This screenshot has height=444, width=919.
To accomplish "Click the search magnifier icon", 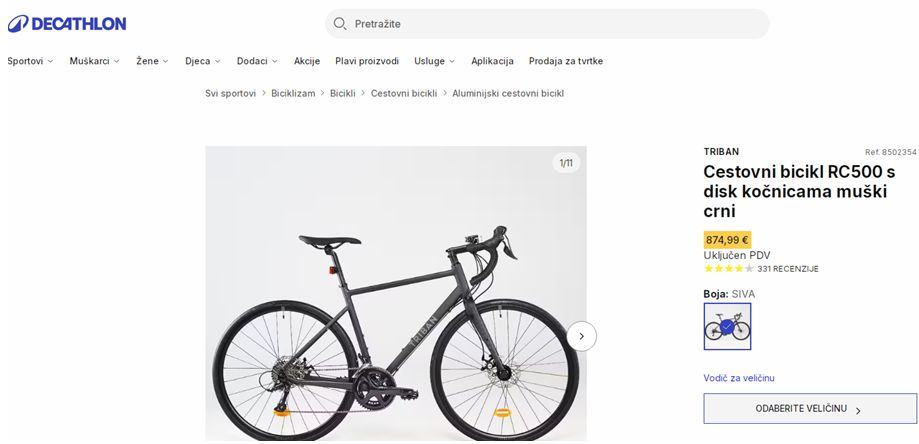I will [x=340, y=24].
